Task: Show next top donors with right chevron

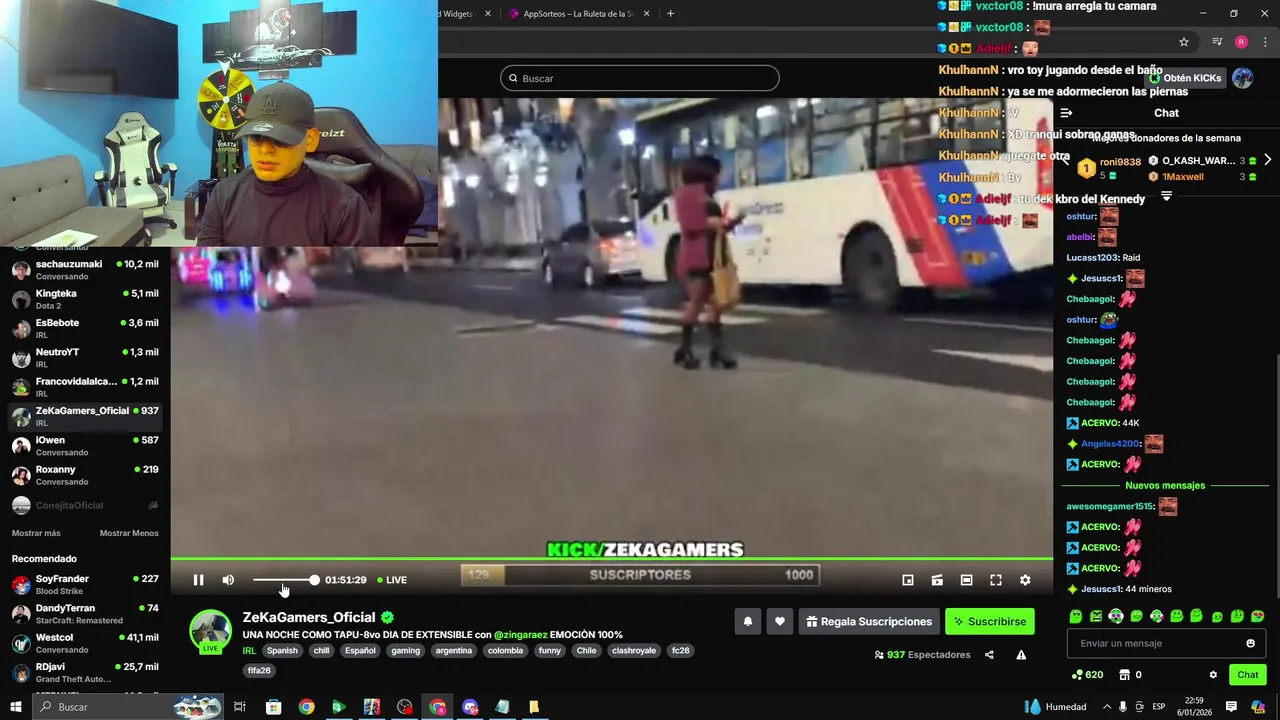Action: [x=1267, y=160]
